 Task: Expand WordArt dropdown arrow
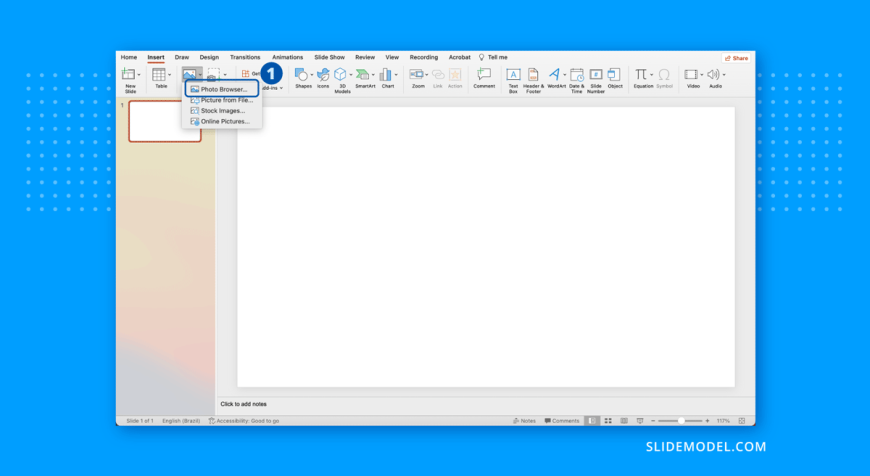564,75
